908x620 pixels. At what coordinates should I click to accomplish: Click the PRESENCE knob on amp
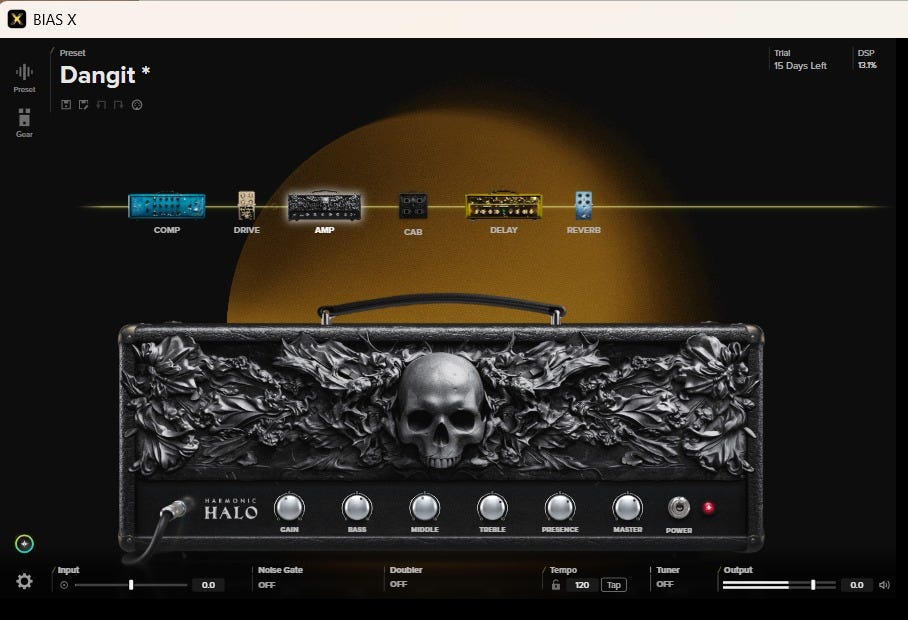560,508
